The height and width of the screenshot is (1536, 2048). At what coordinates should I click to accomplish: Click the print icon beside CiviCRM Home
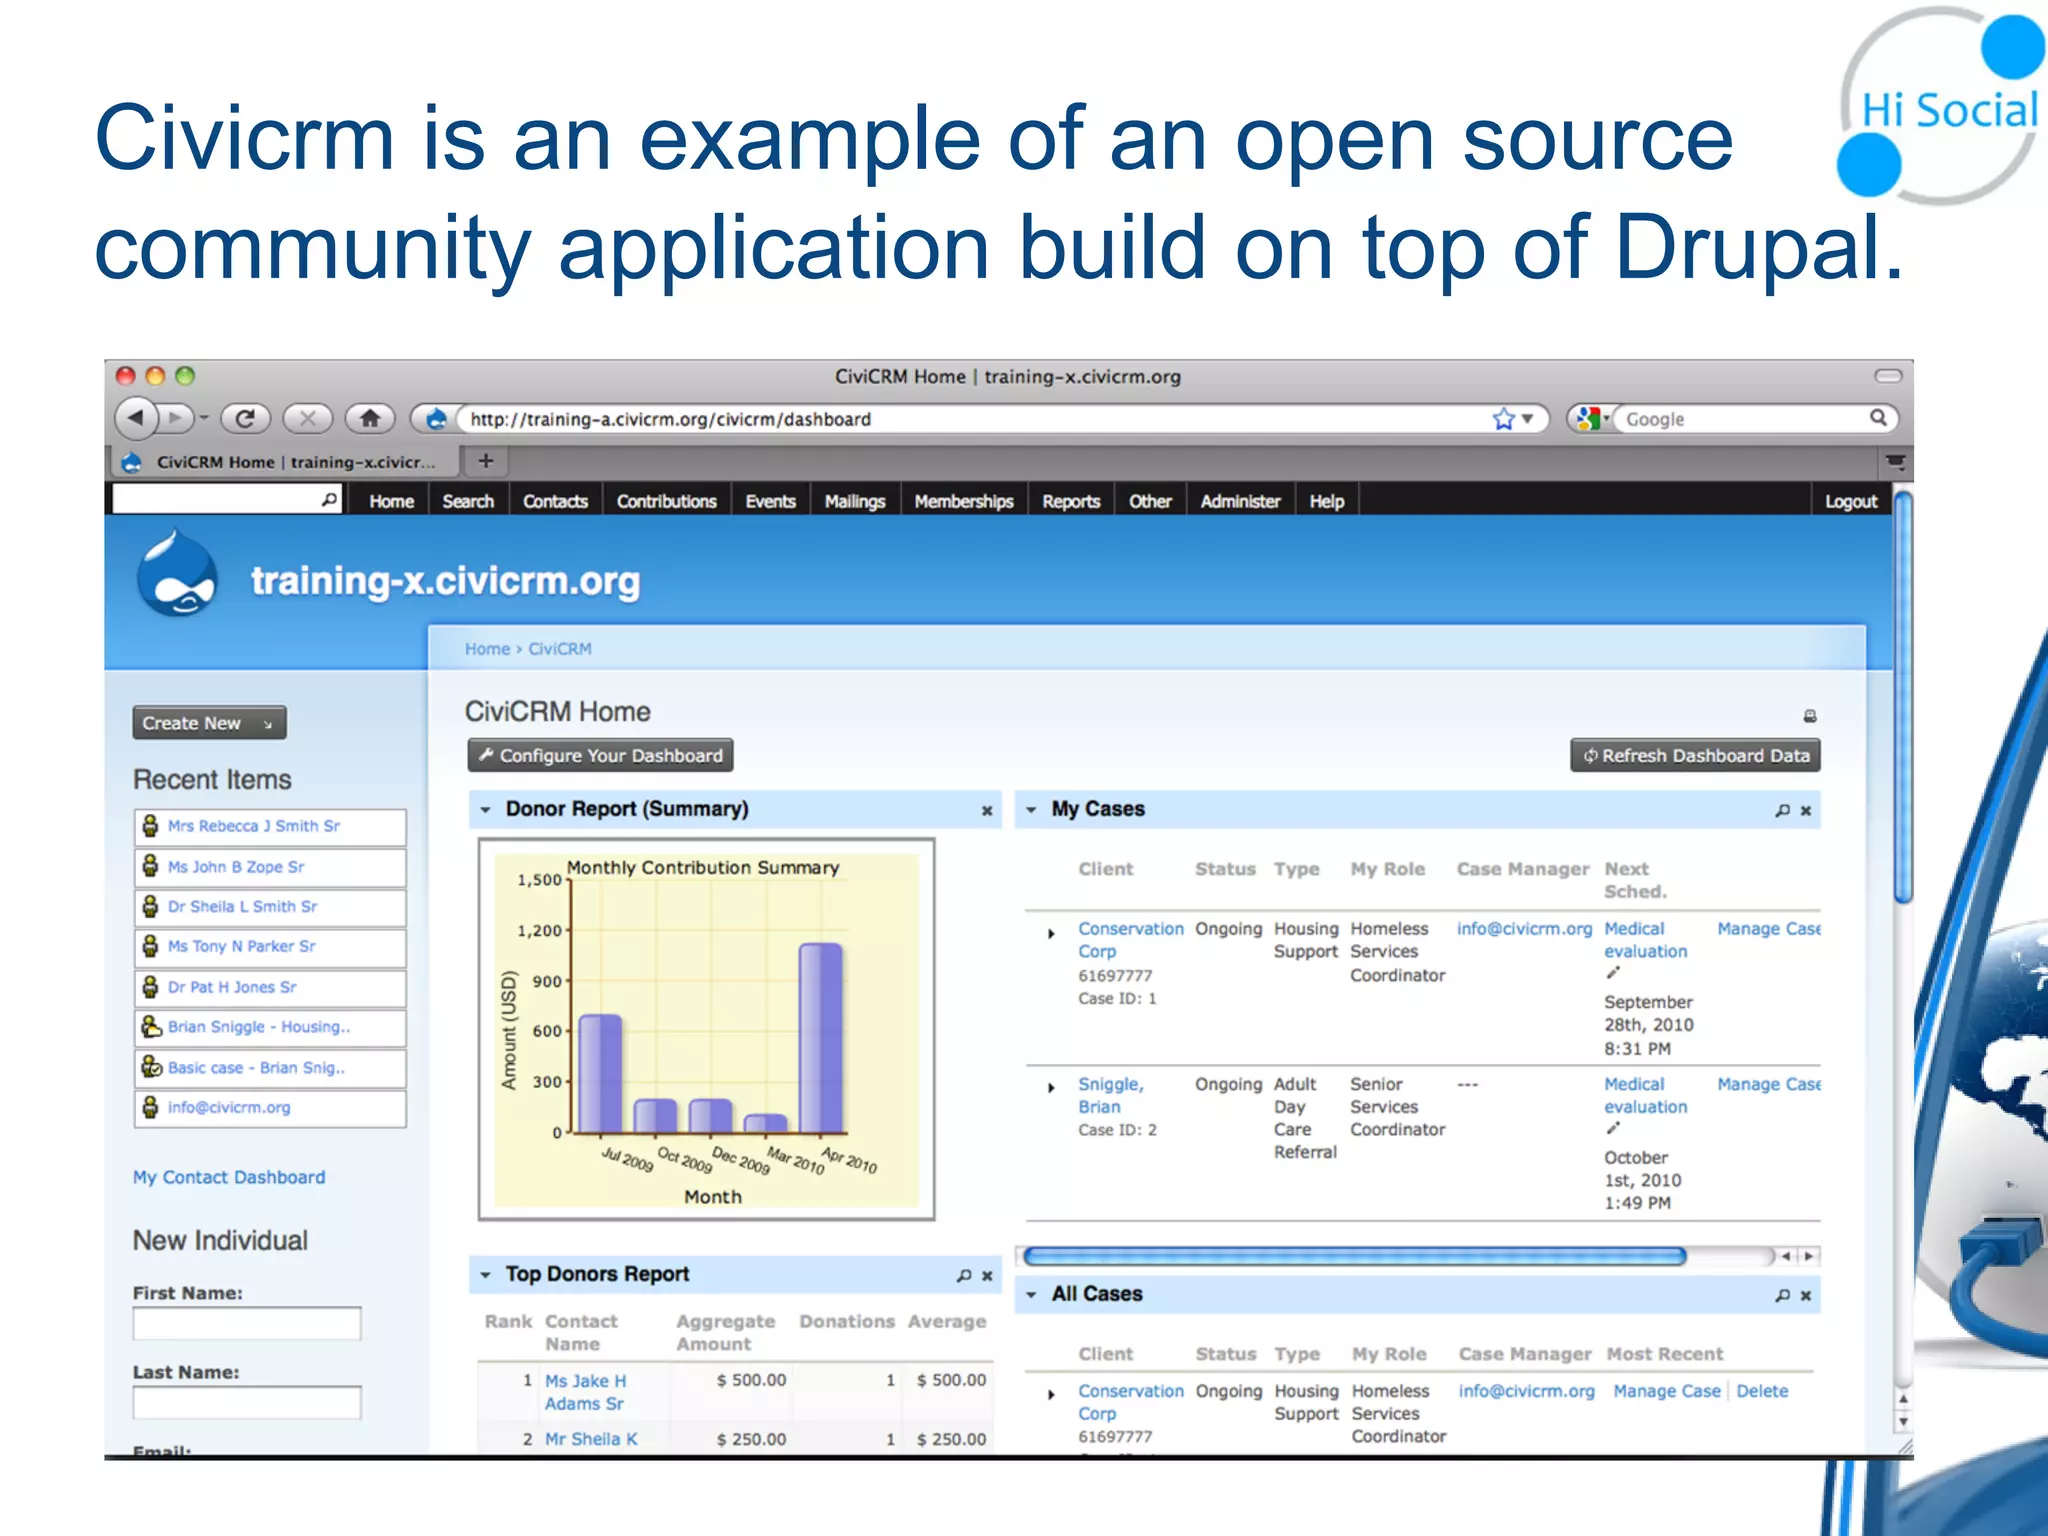(x=1809, y=716)
